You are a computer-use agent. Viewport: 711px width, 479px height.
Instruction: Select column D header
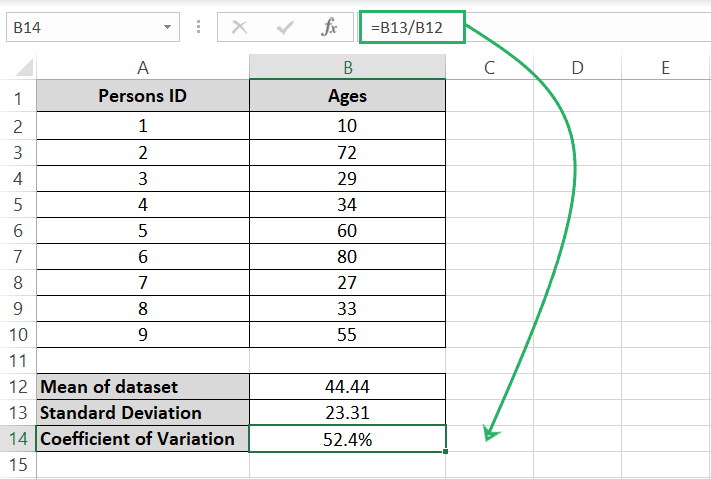click(577, 68)
